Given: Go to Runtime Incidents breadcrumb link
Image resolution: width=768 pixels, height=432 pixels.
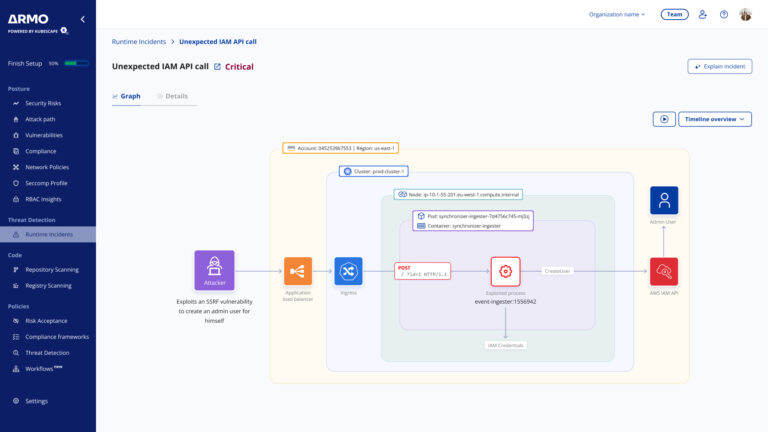Looking at the screenshot, I should coord(139,42).
